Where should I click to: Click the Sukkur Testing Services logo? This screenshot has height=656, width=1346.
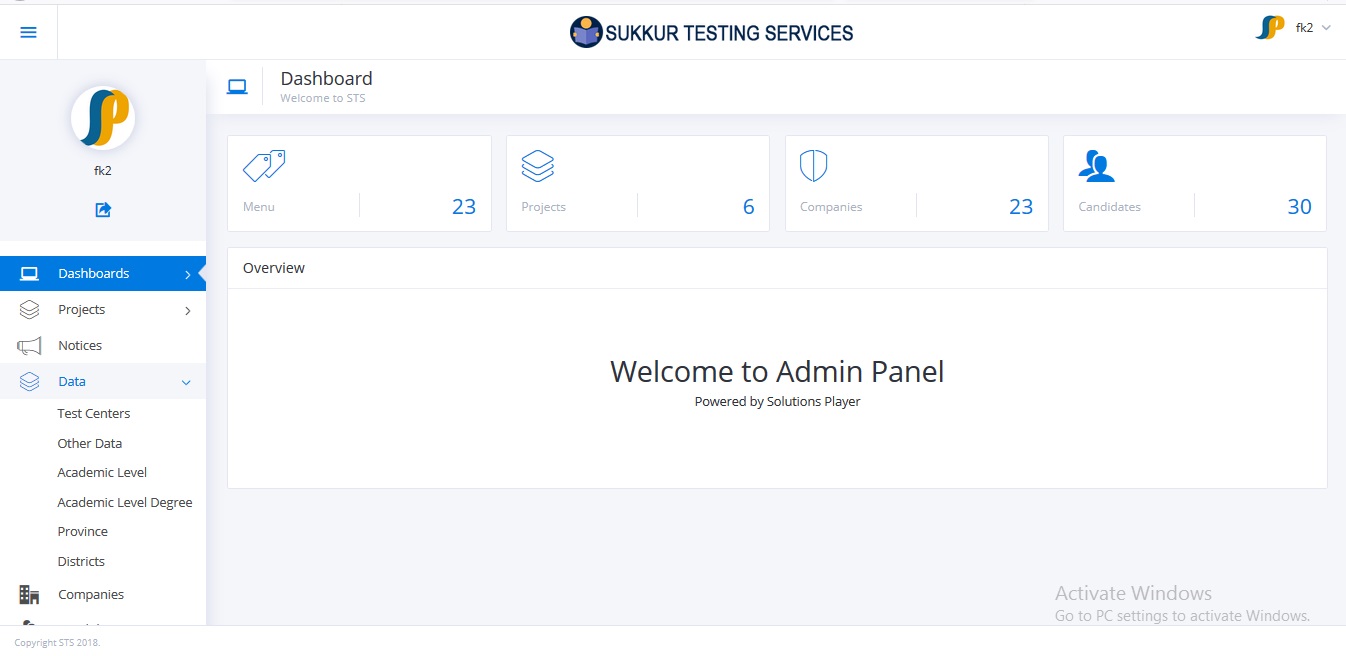(711, 32)
